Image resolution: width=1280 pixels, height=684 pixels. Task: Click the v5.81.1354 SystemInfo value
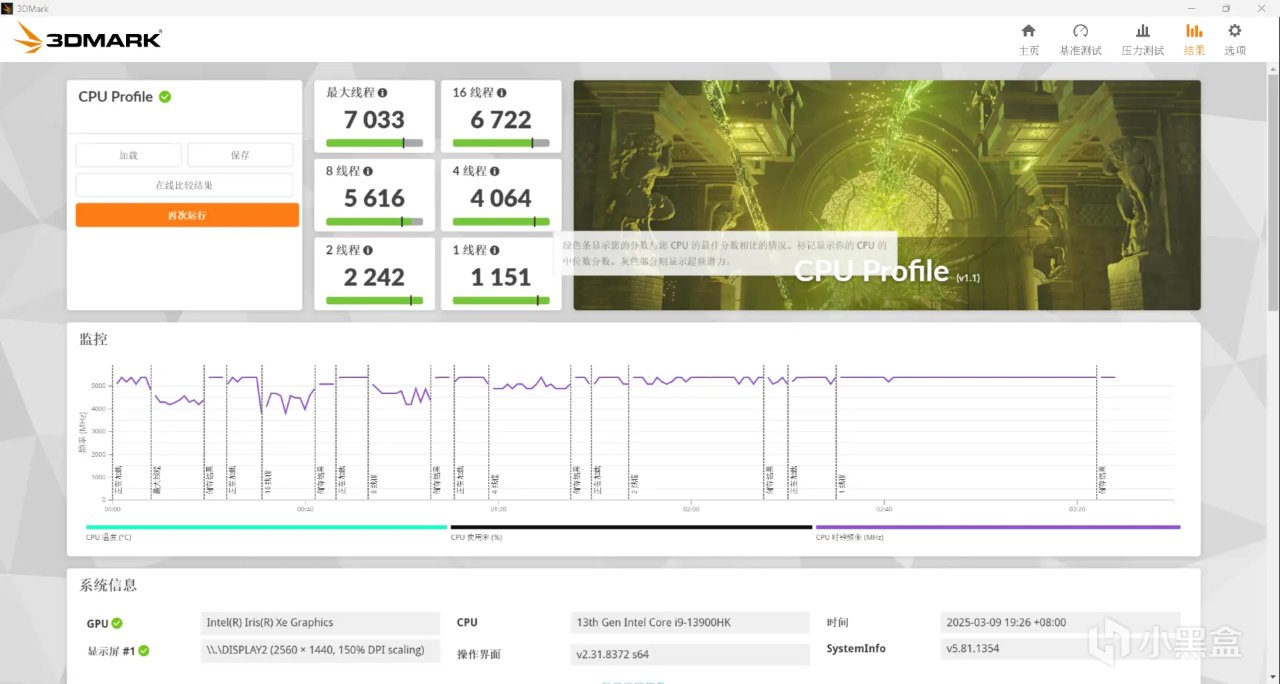point(1060,649)
